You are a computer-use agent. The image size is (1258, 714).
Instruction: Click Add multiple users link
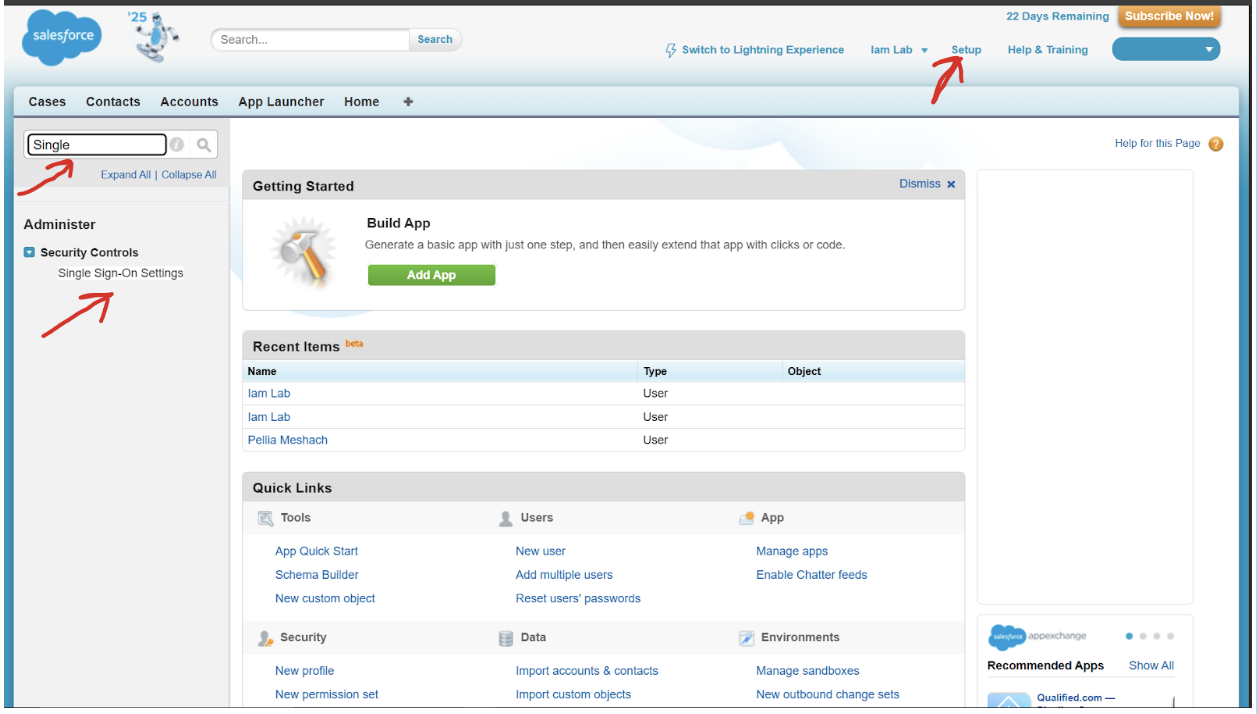point(564,575)
